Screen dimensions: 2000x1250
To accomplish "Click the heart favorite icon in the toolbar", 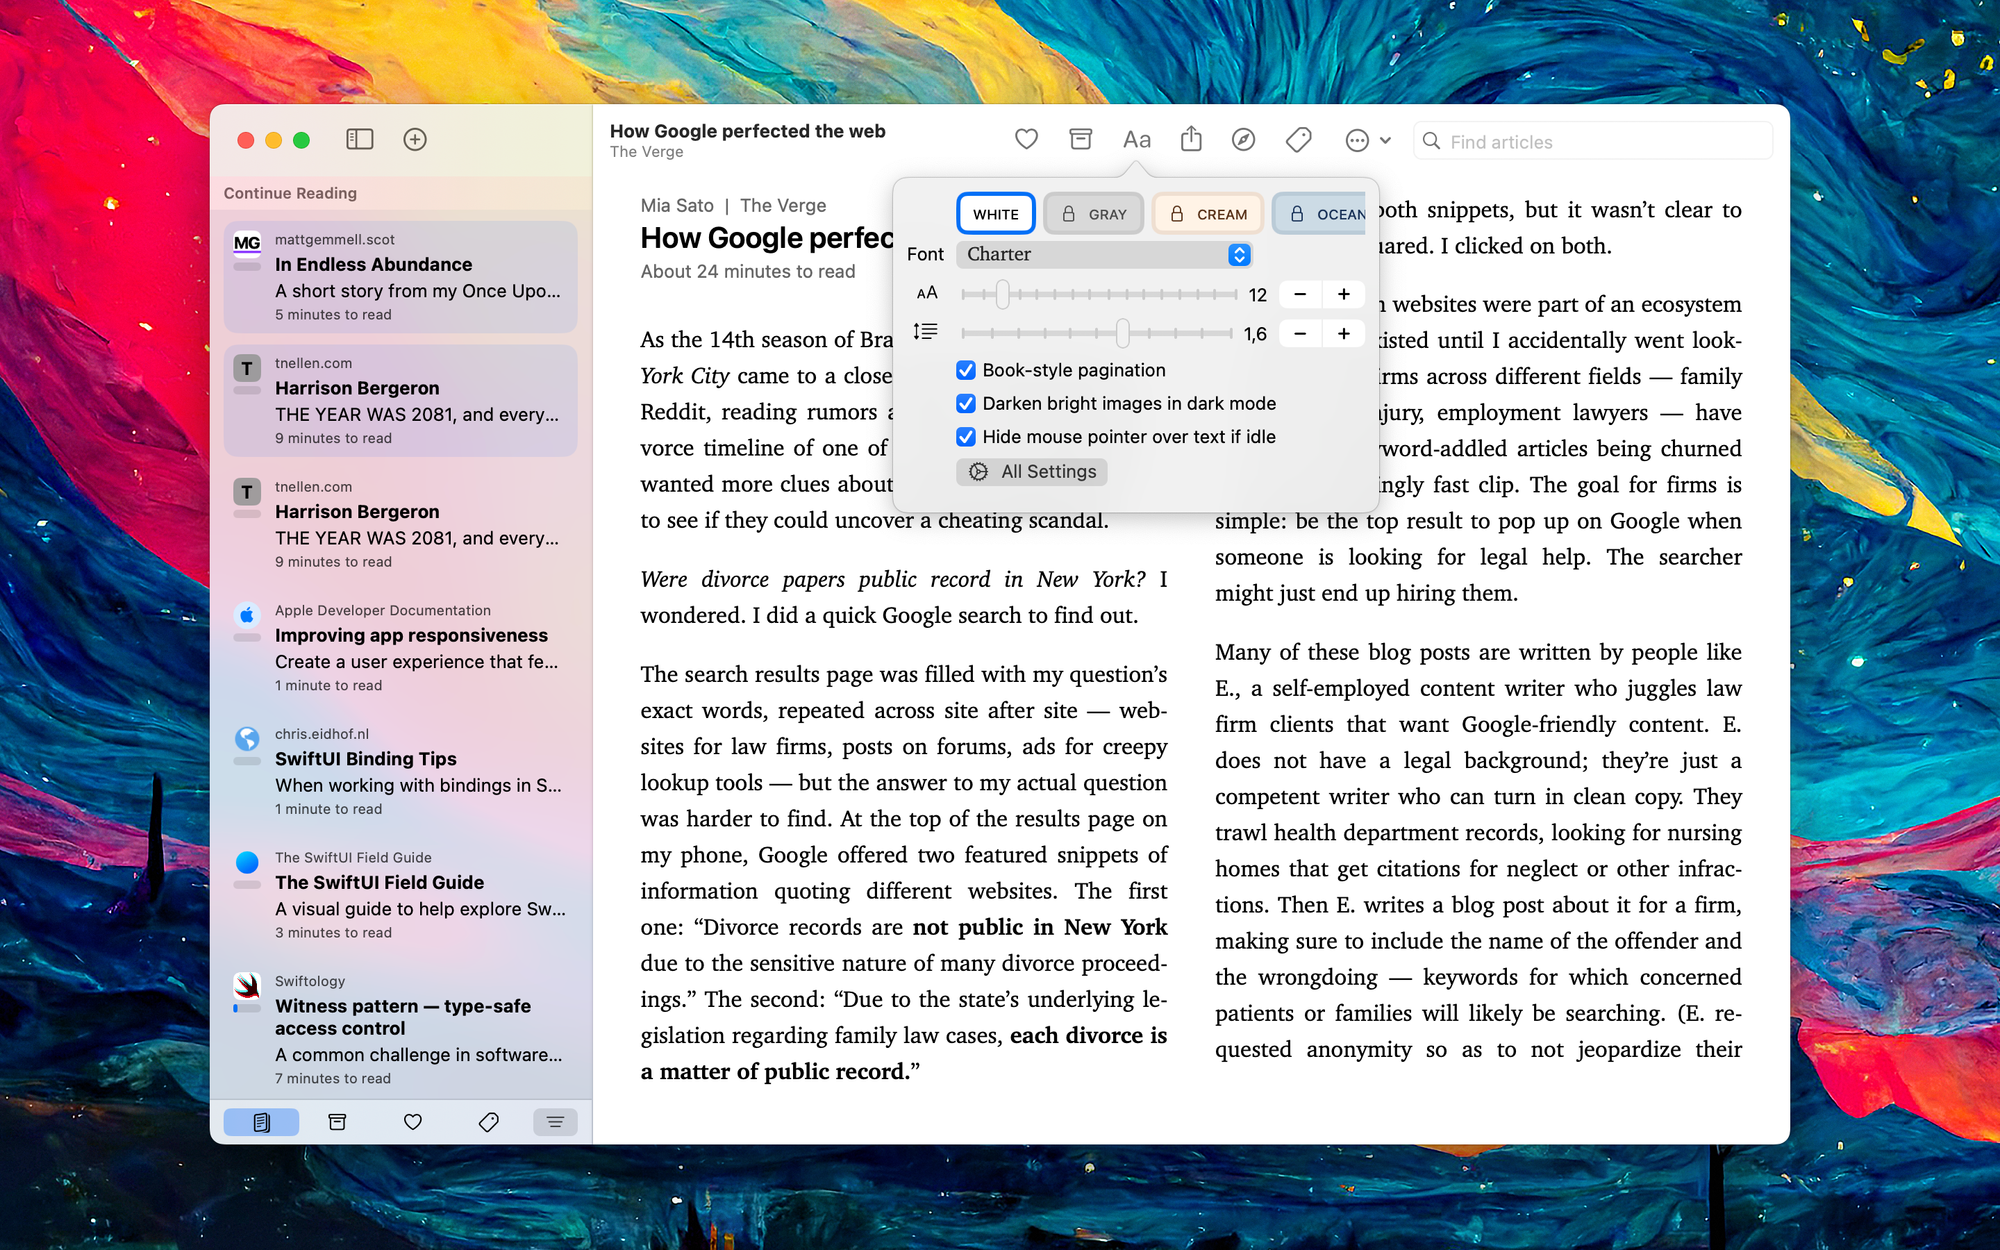I will coord(1026,140).
